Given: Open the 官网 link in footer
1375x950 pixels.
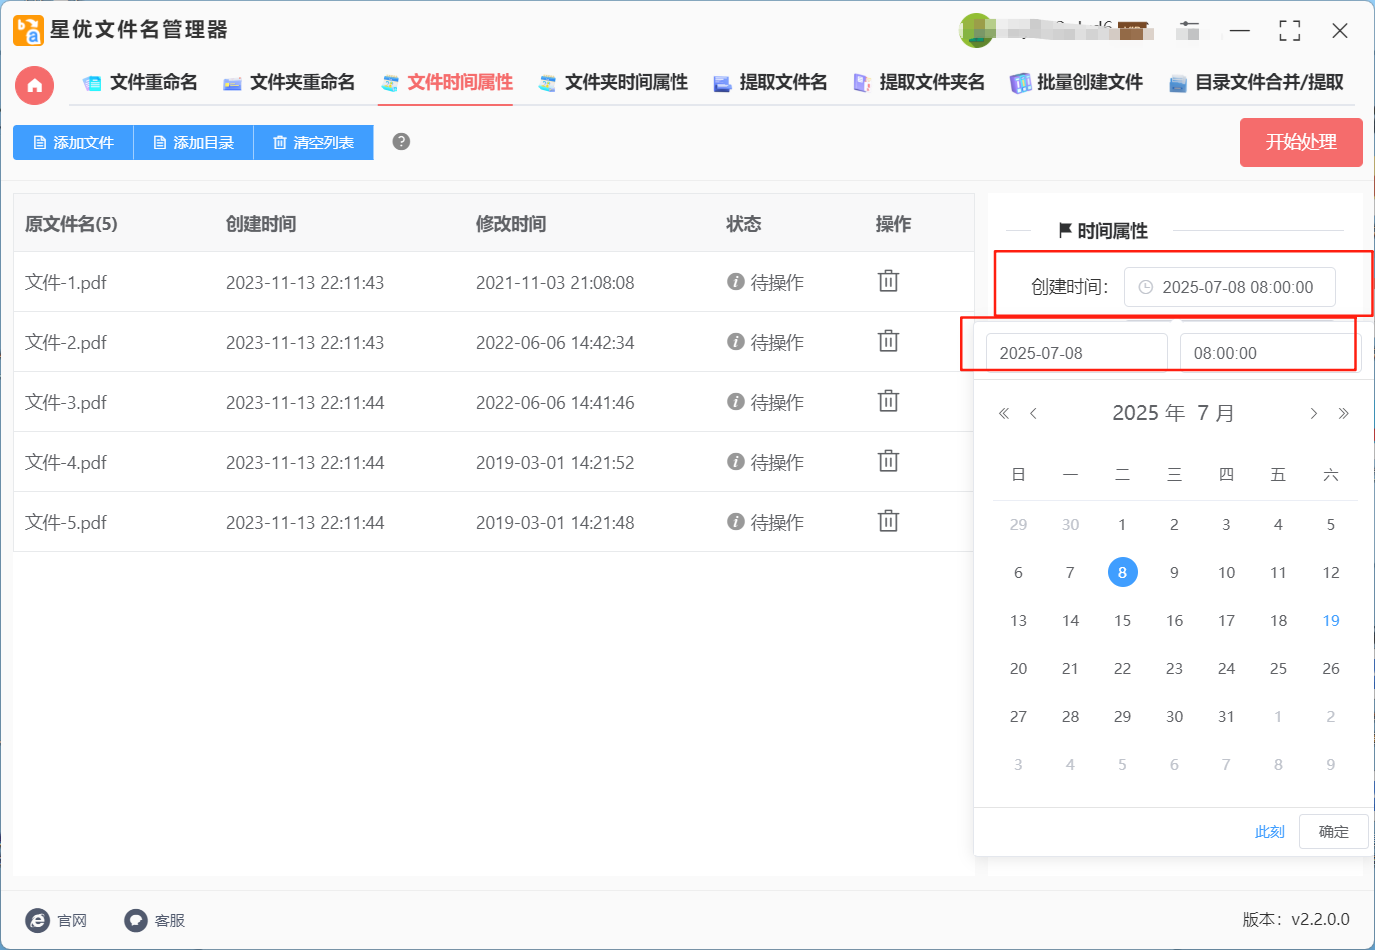Looking at the screenshot, I should (57, 920).
